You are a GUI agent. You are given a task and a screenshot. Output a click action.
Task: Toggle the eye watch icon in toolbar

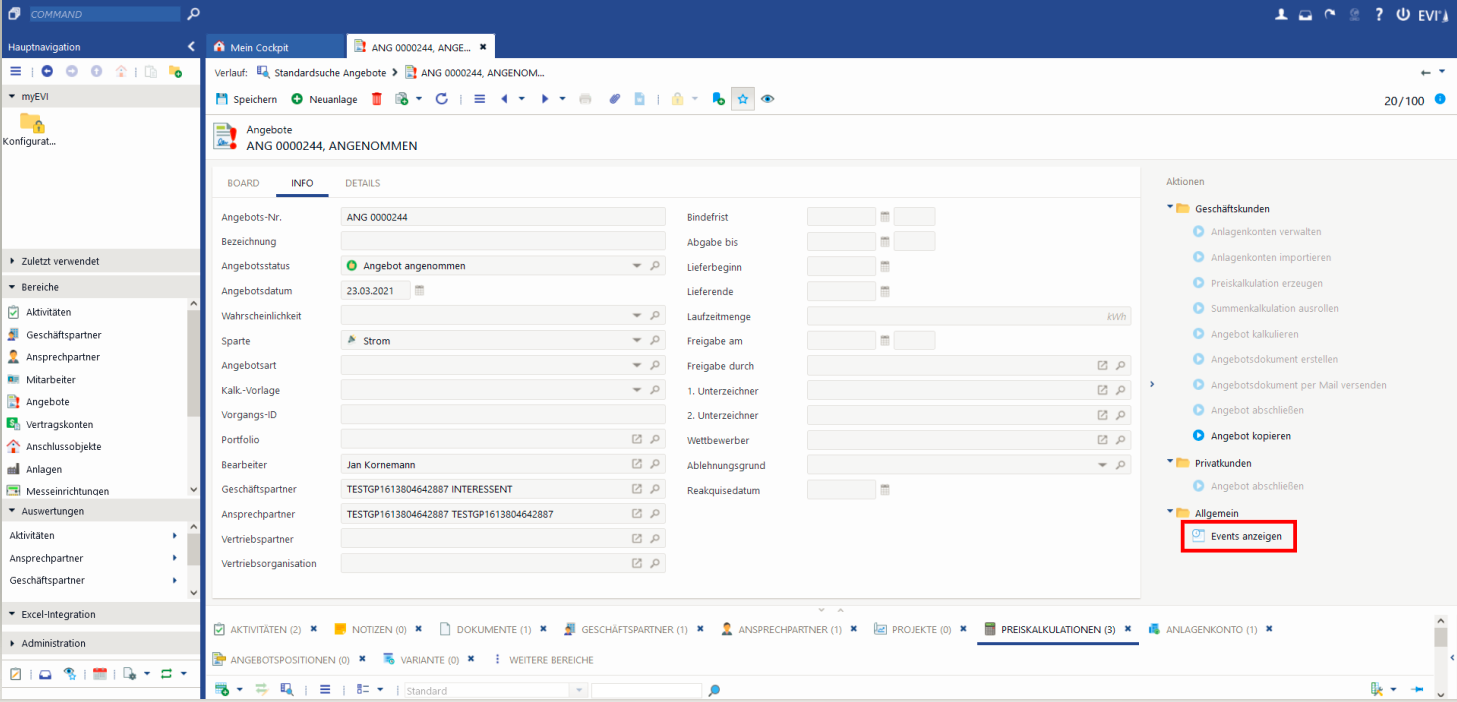click(768, 99)
